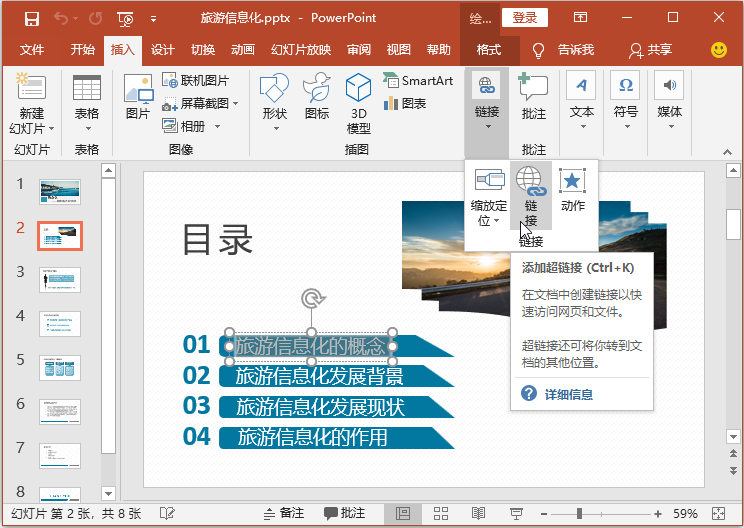Save the presentation with the floppy disk icon
The height and width of the screenshot is (528, 744).
click(x=32, y=19)
